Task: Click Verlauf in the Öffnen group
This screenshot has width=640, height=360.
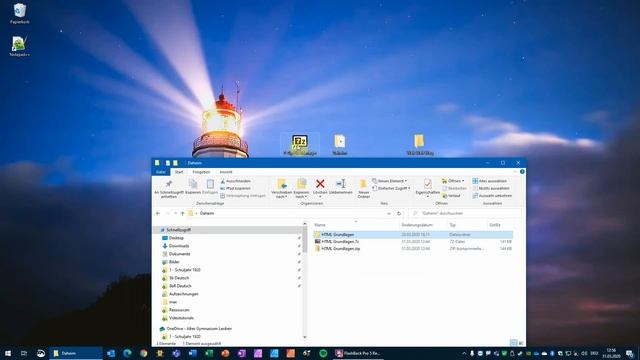Action: pyautogui.click(x=451, y=196)
